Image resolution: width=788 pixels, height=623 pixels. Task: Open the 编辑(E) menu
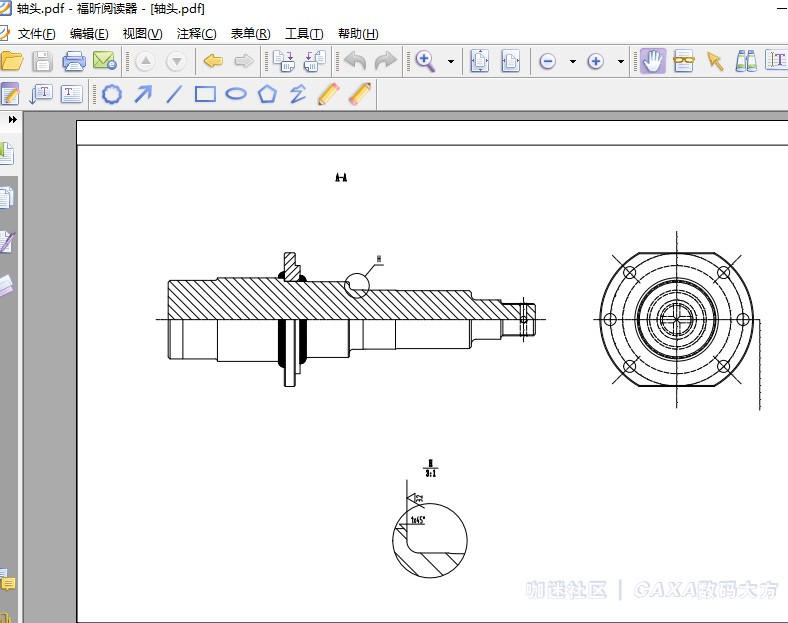coord(89,34)
